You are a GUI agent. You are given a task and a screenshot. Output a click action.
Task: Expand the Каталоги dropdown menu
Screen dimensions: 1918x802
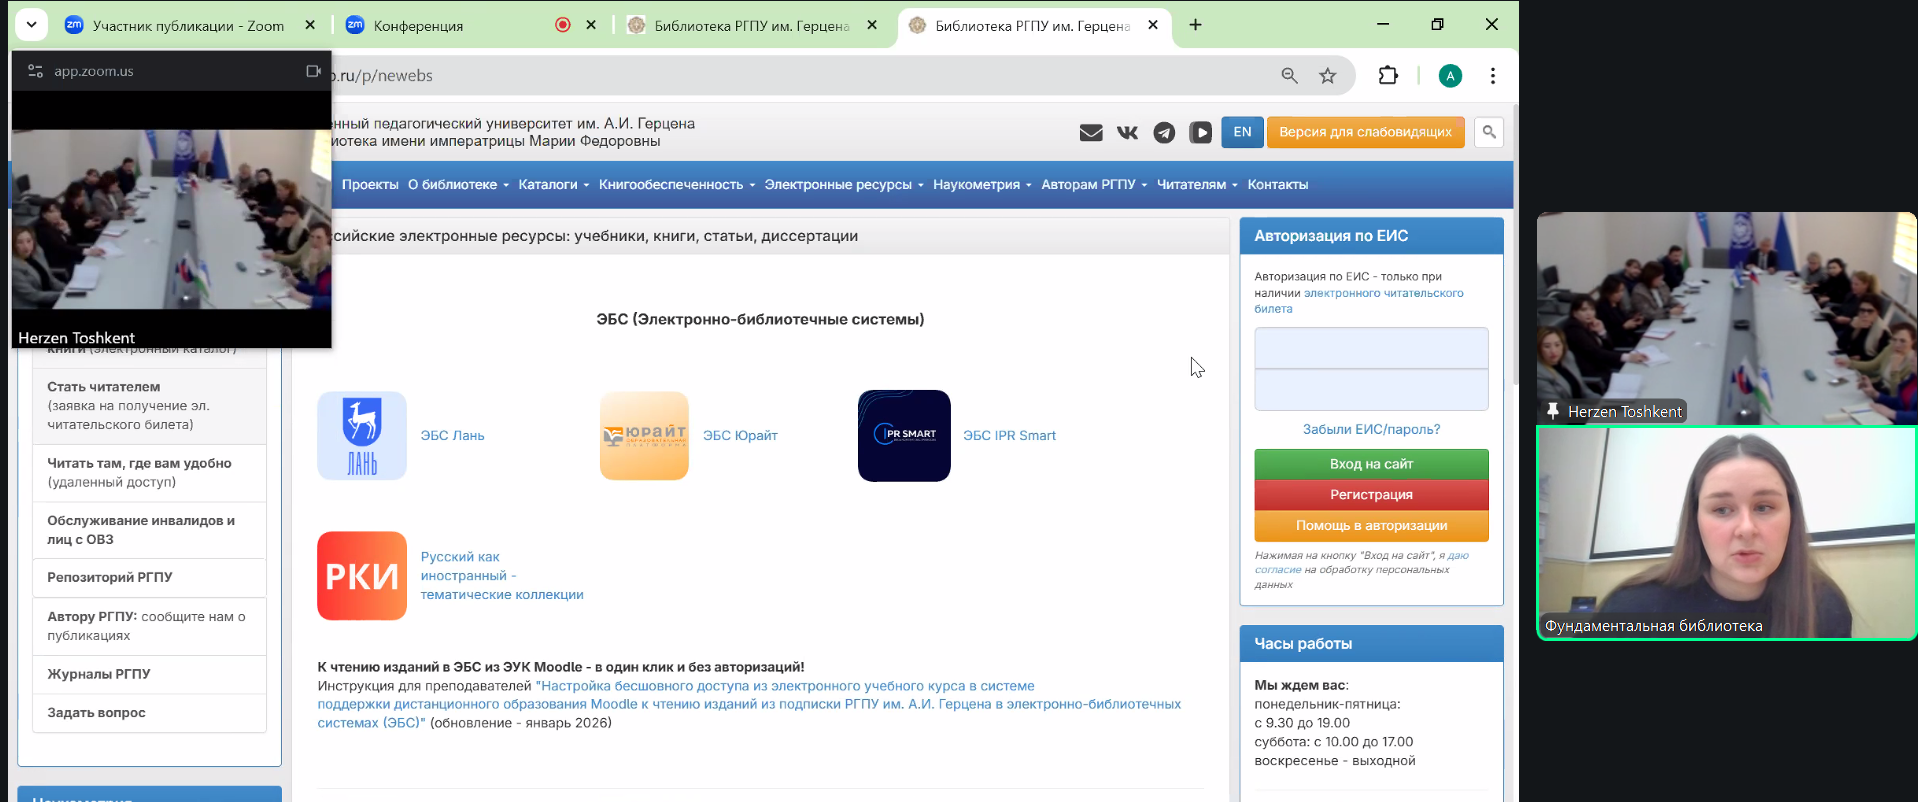(x=553, y=185)
